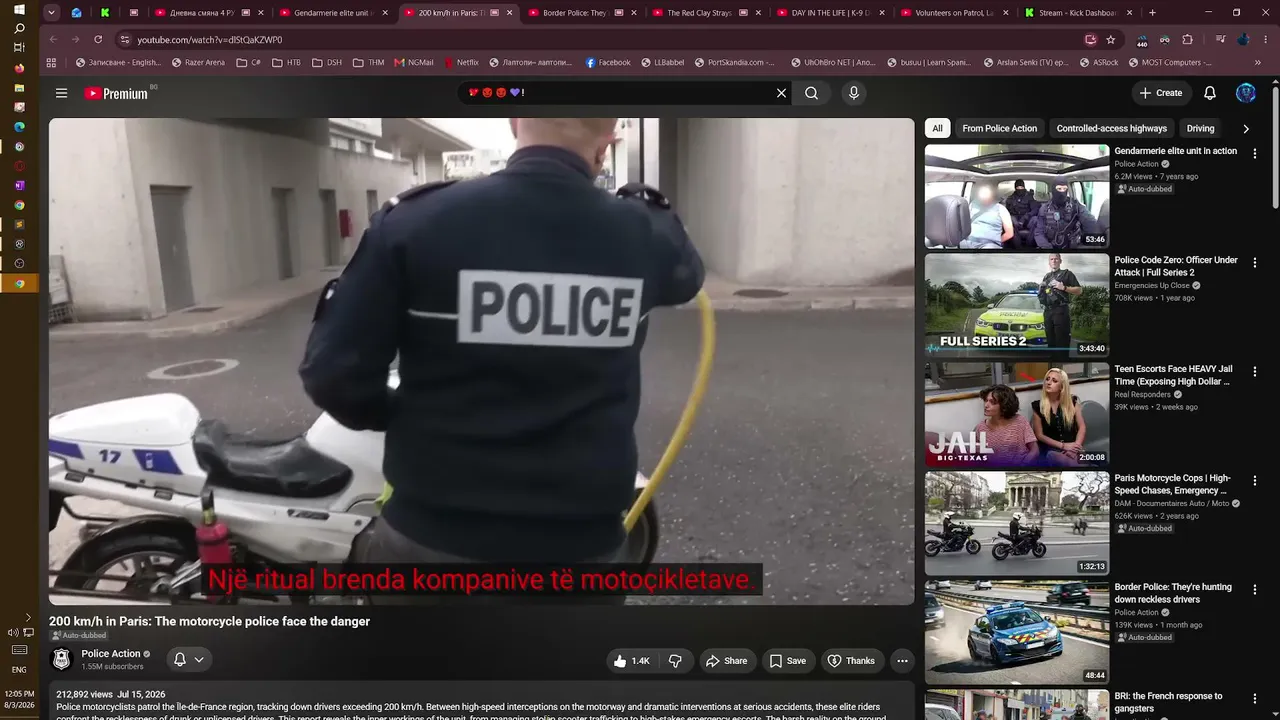Open the YouTube guide hamburger menu
1280x720 pixels.
click(x=61, y=93)
